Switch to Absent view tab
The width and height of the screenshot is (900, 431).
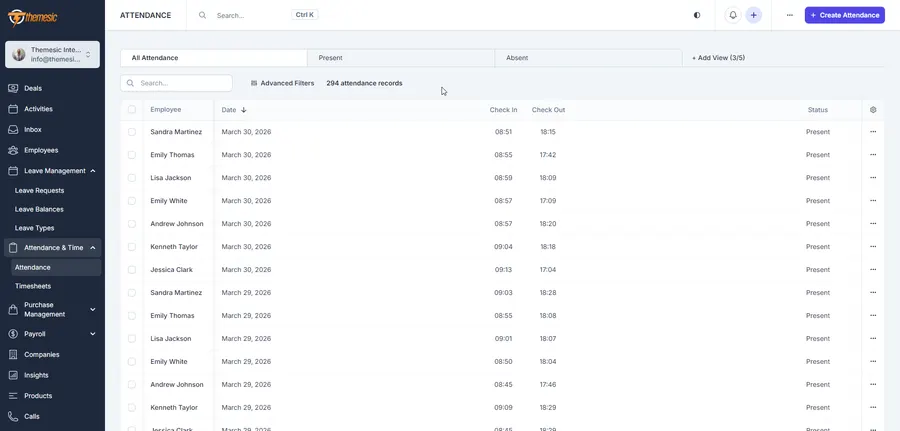point(588,58)
